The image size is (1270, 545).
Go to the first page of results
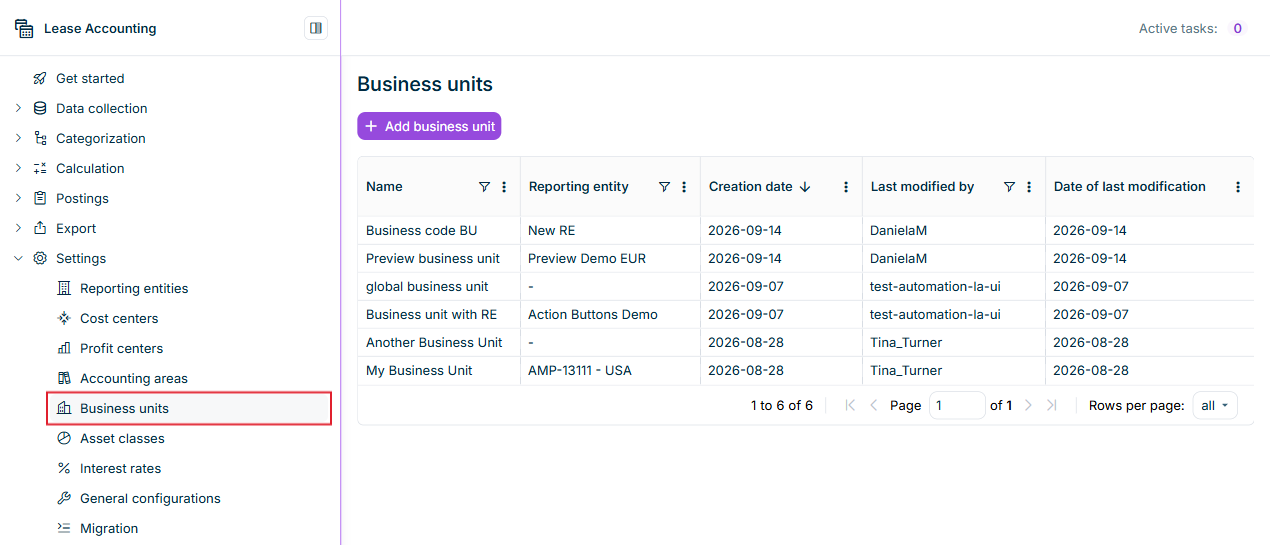click(851, 405)
